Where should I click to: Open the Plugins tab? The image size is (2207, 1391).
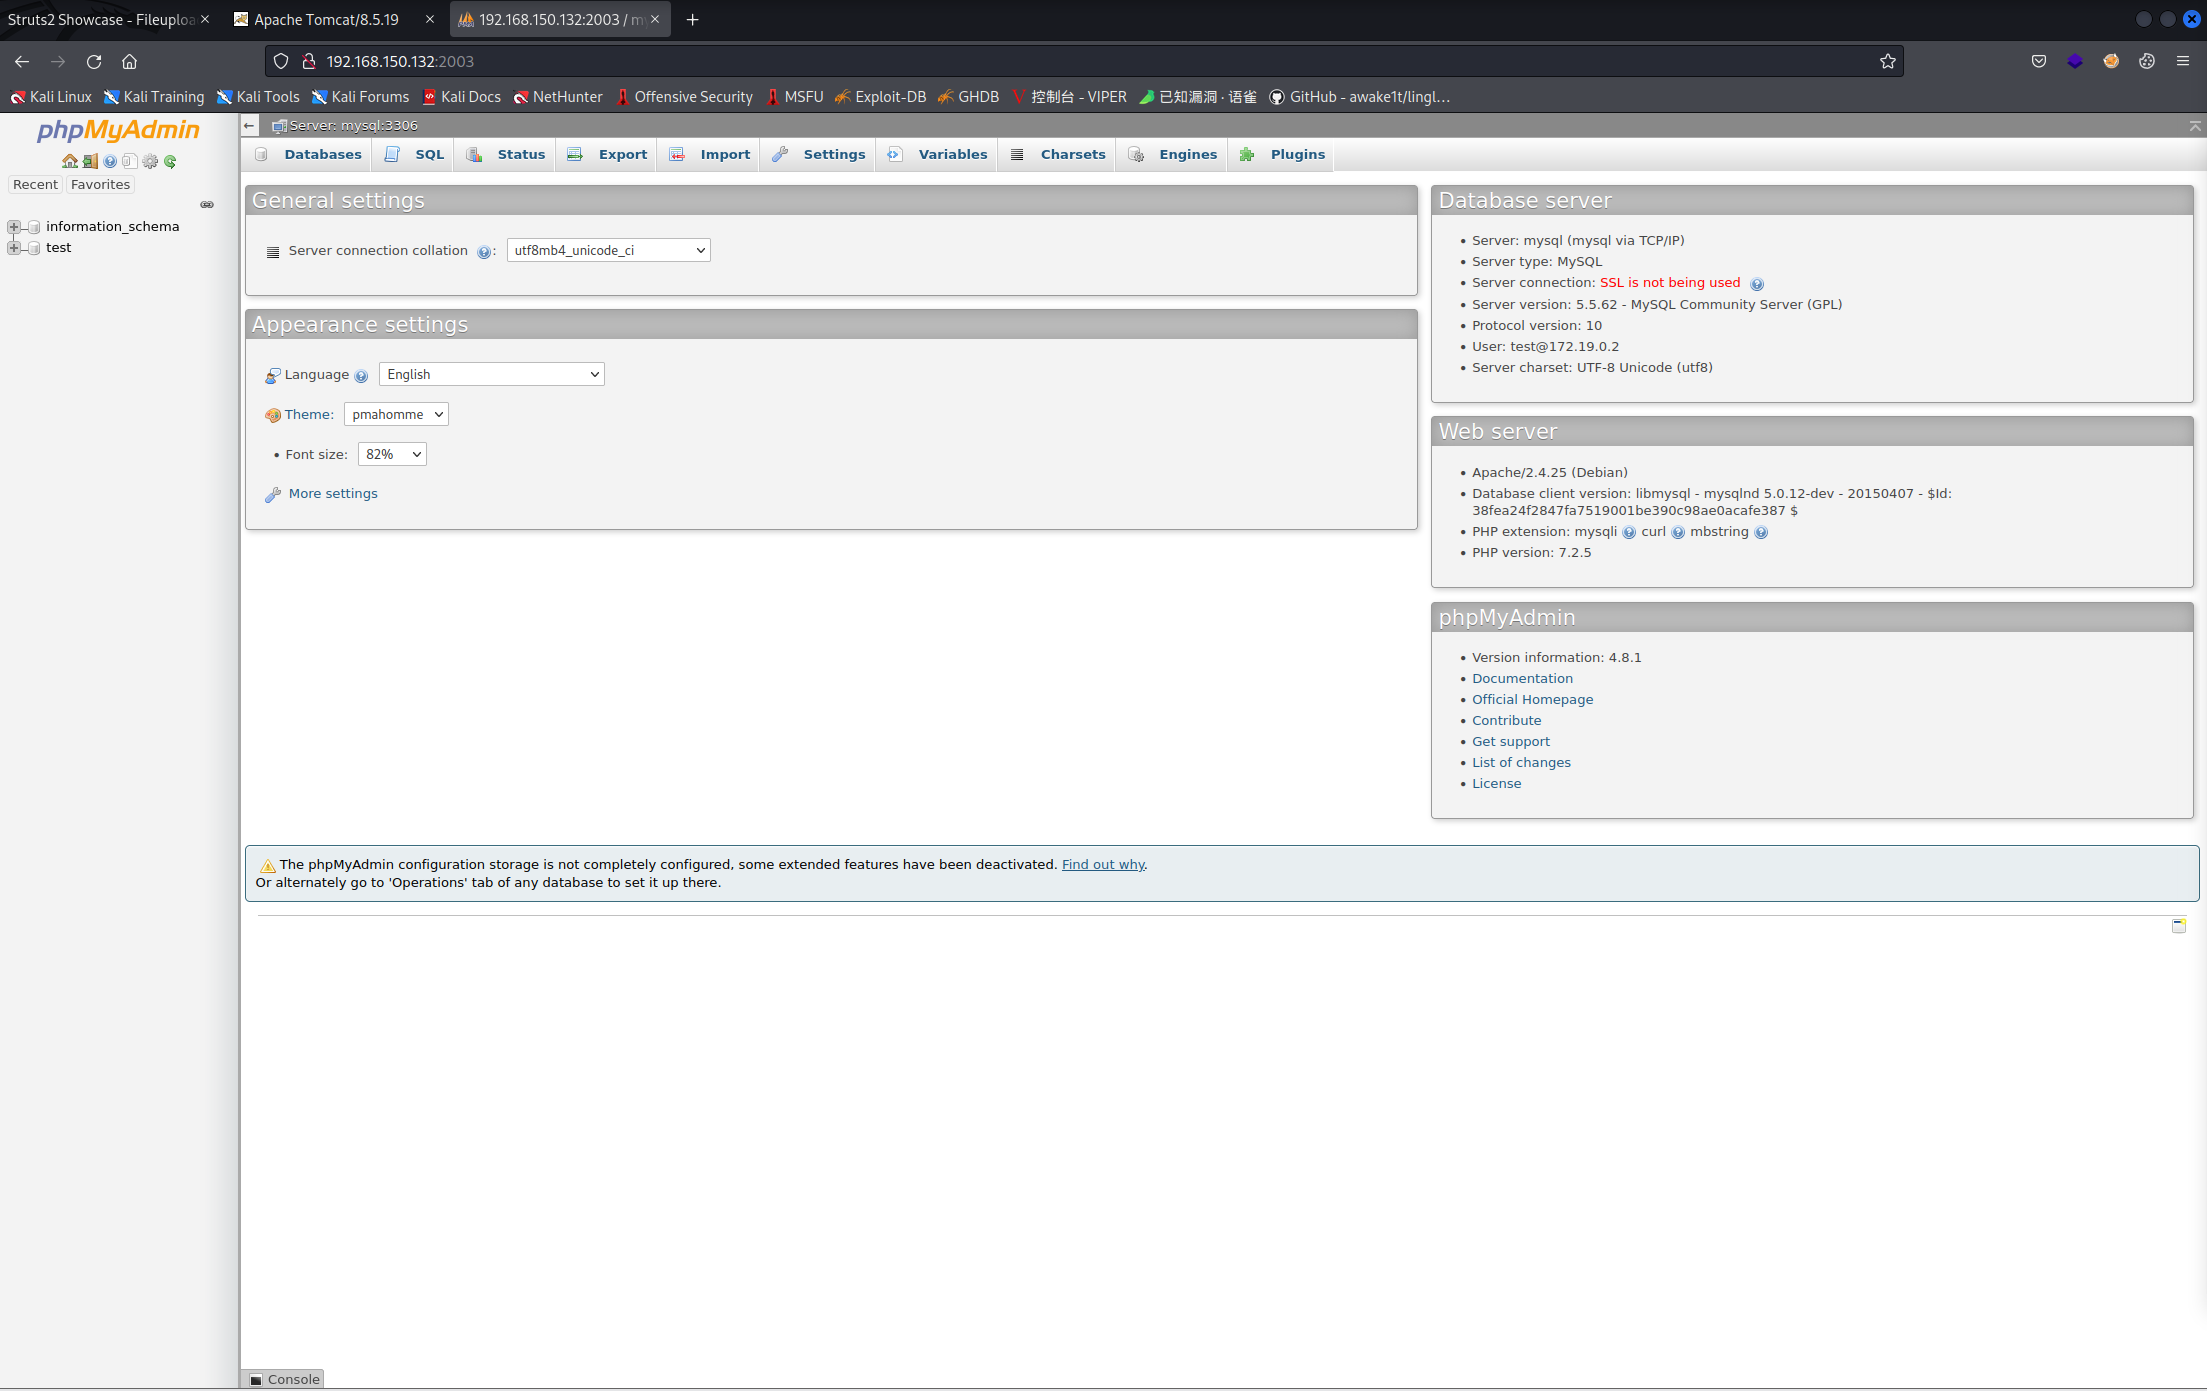(1282, 155)
